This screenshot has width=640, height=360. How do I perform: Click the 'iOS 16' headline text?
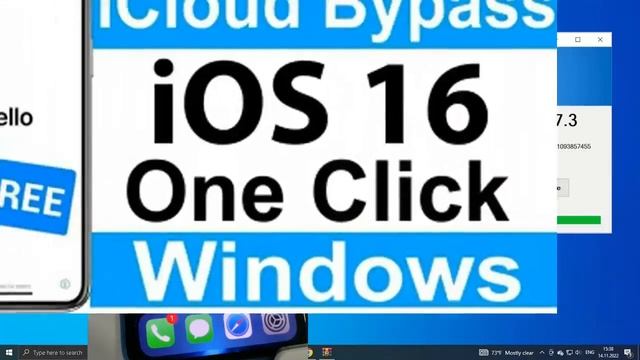point(320,102)
